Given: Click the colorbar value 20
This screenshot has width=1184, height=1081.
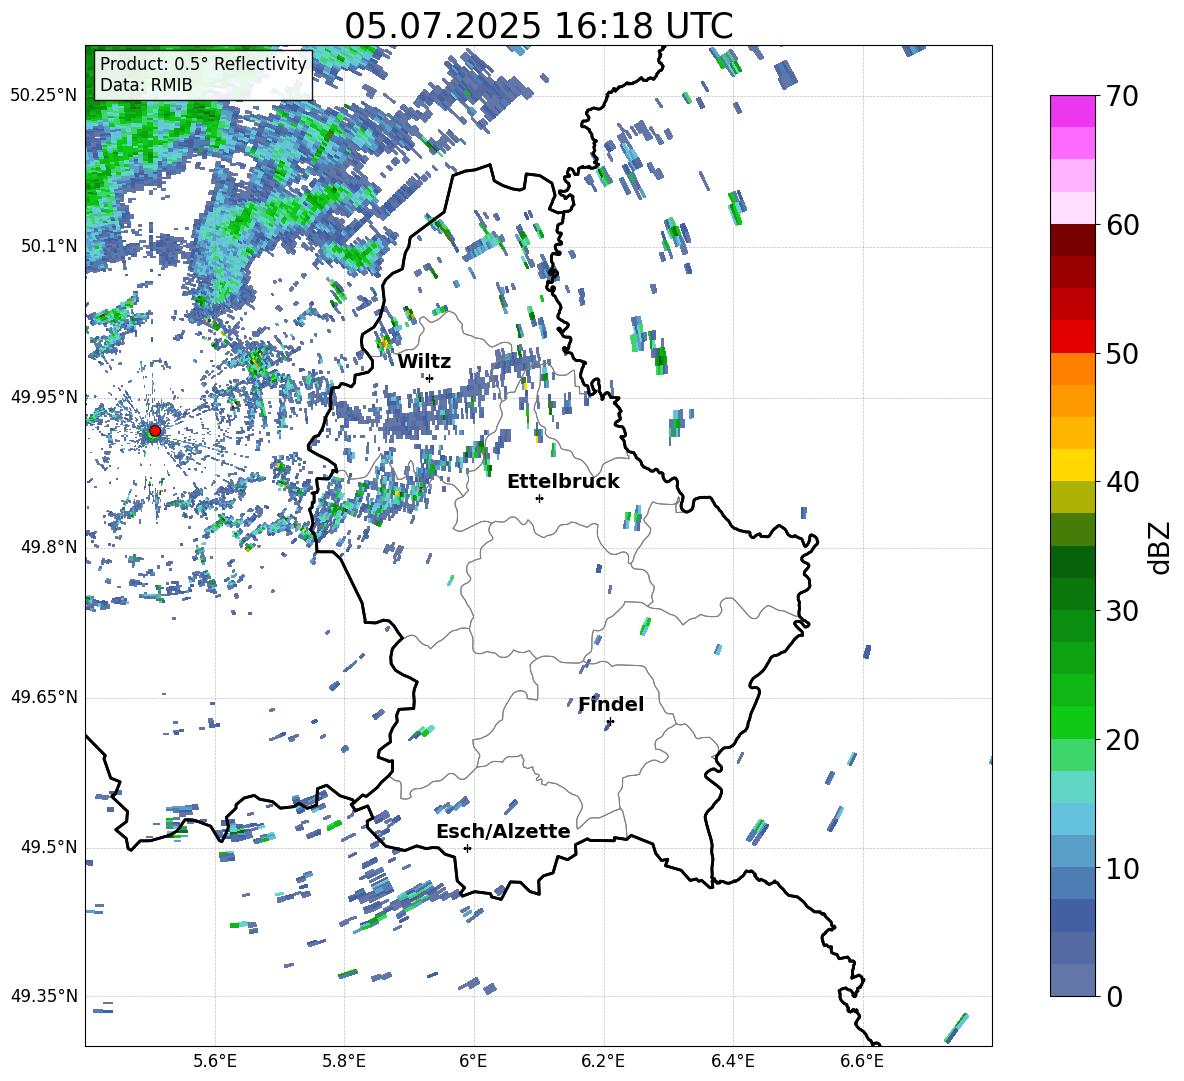Looking at the screenshot, I should point(1123,740).
